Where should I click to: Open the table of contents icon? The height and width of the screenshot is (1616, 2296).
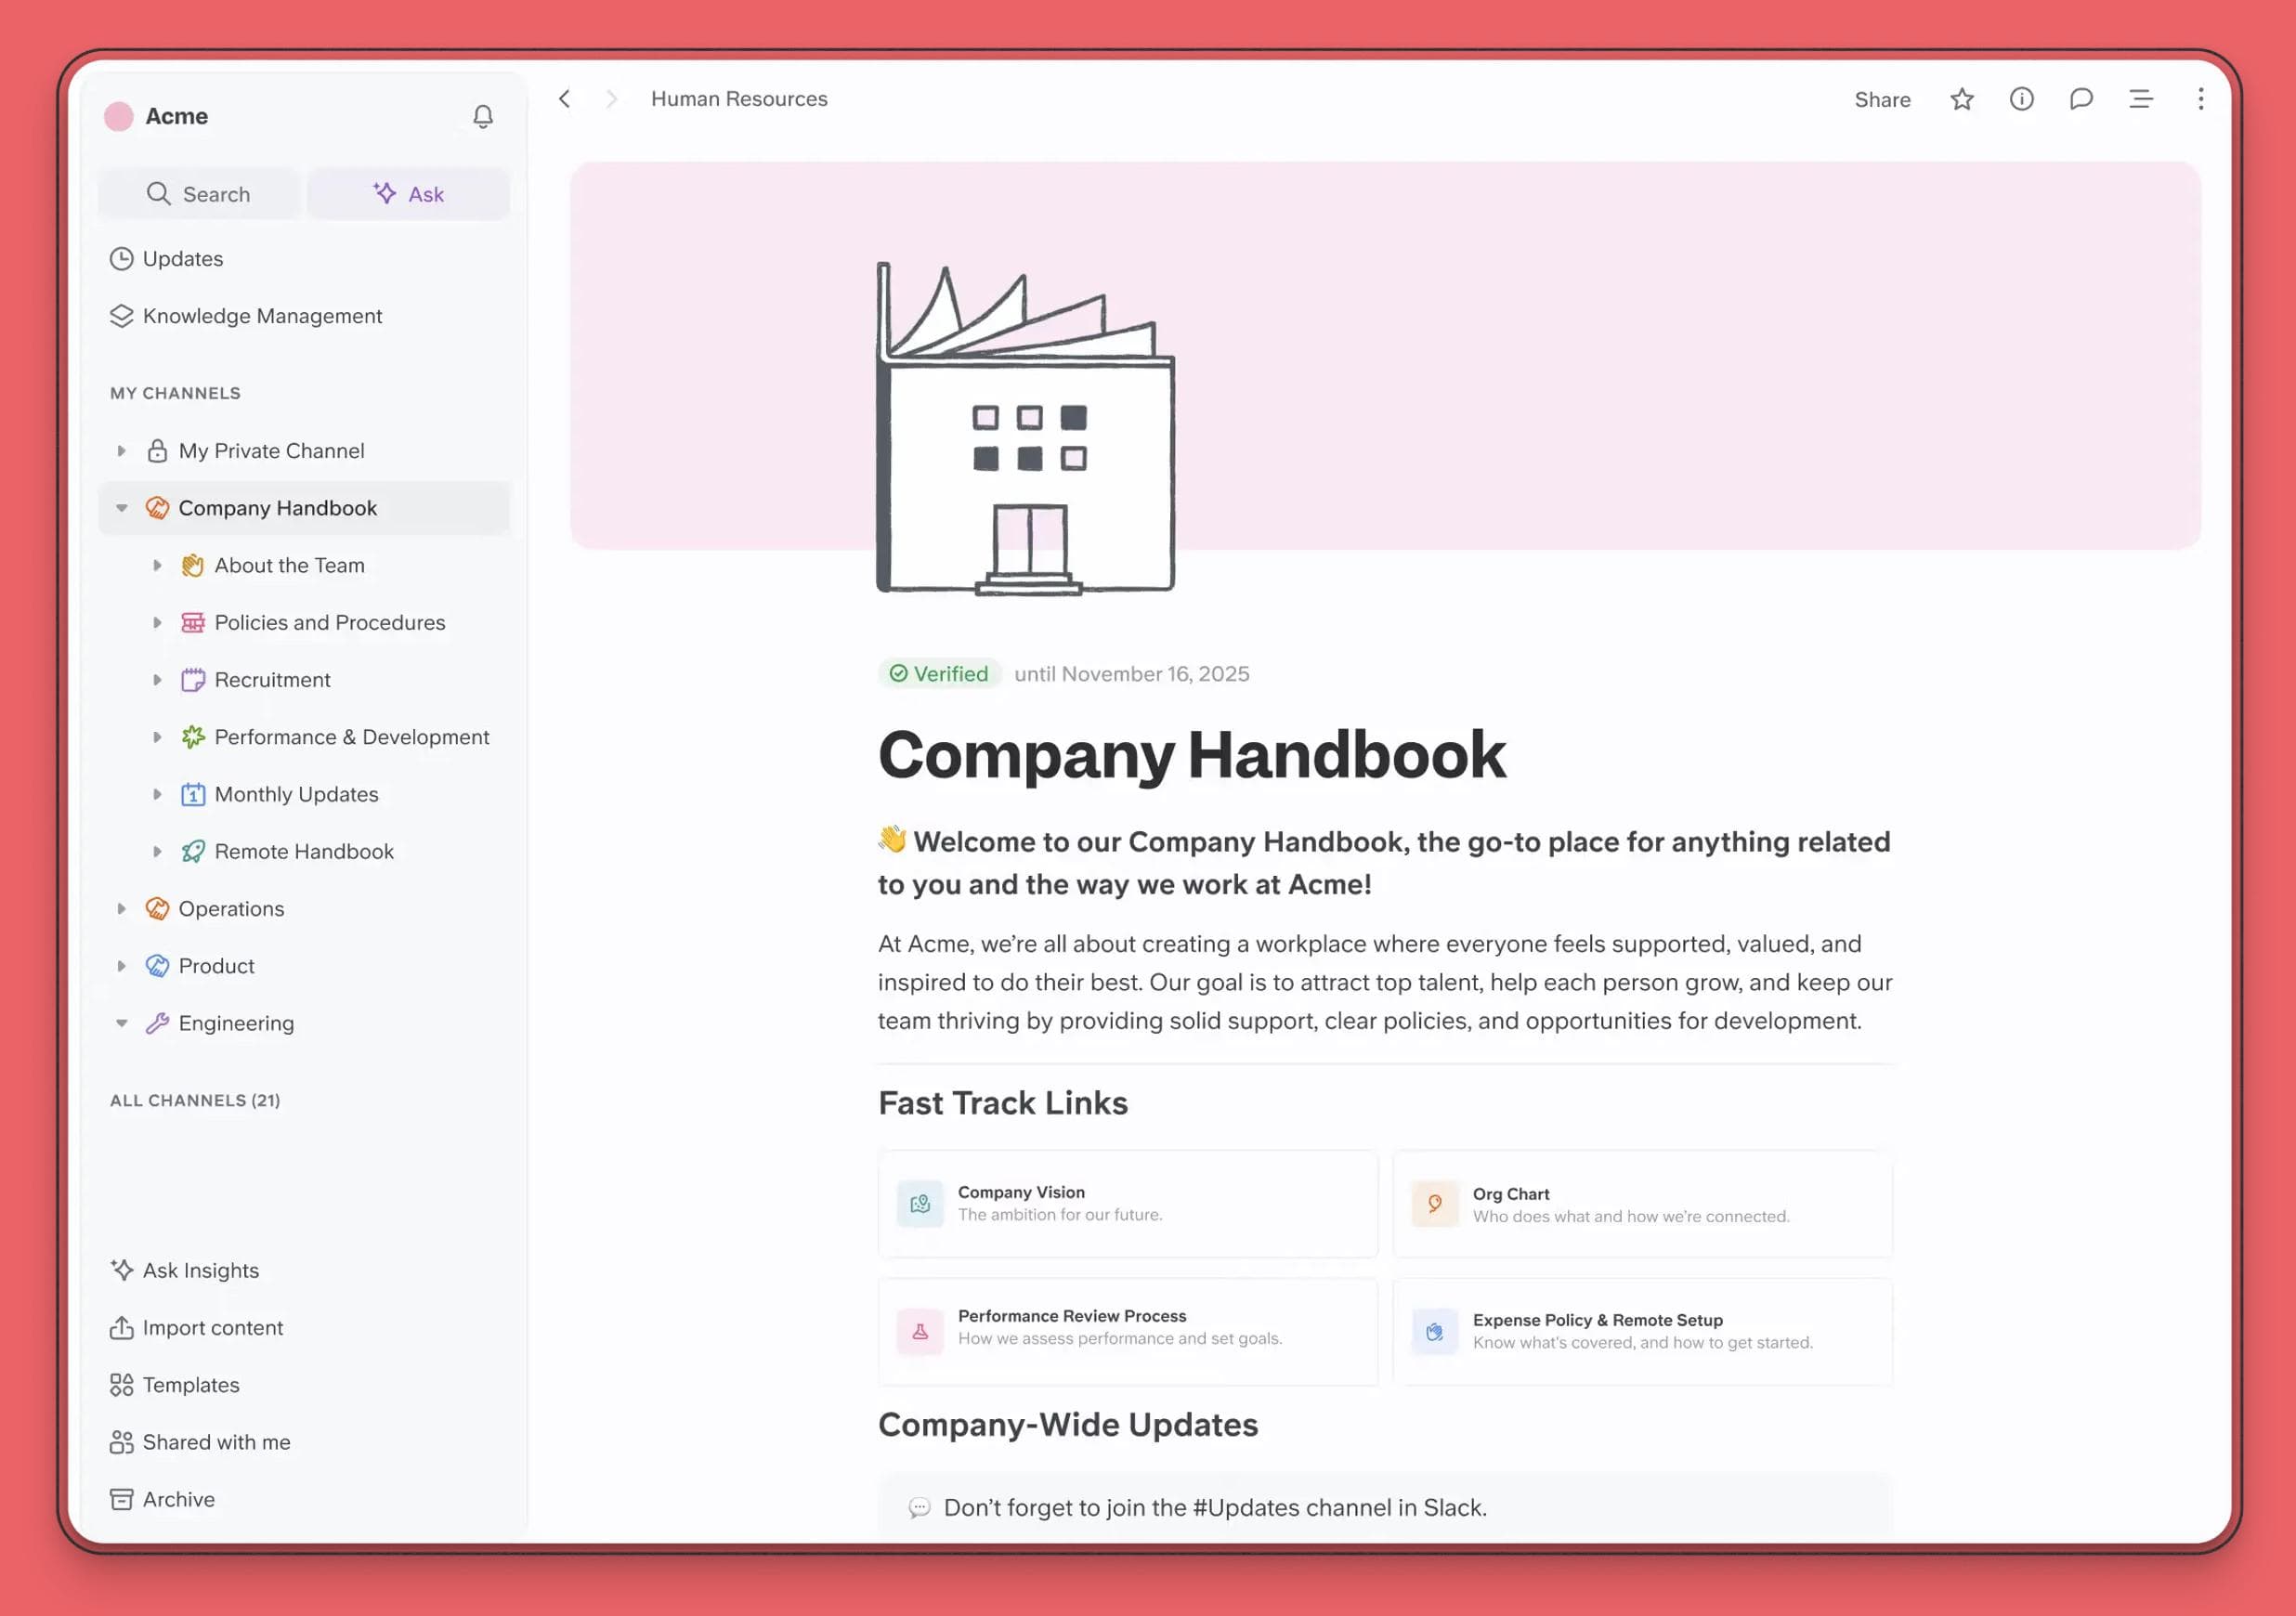(2141, 99)
